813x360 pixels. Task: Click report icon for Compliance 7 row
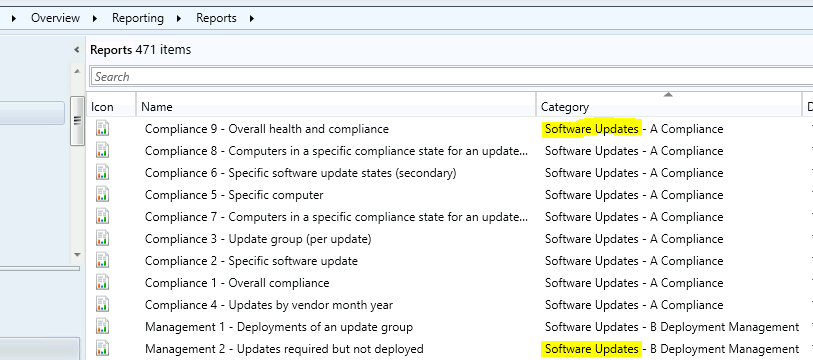coord(103,216)
